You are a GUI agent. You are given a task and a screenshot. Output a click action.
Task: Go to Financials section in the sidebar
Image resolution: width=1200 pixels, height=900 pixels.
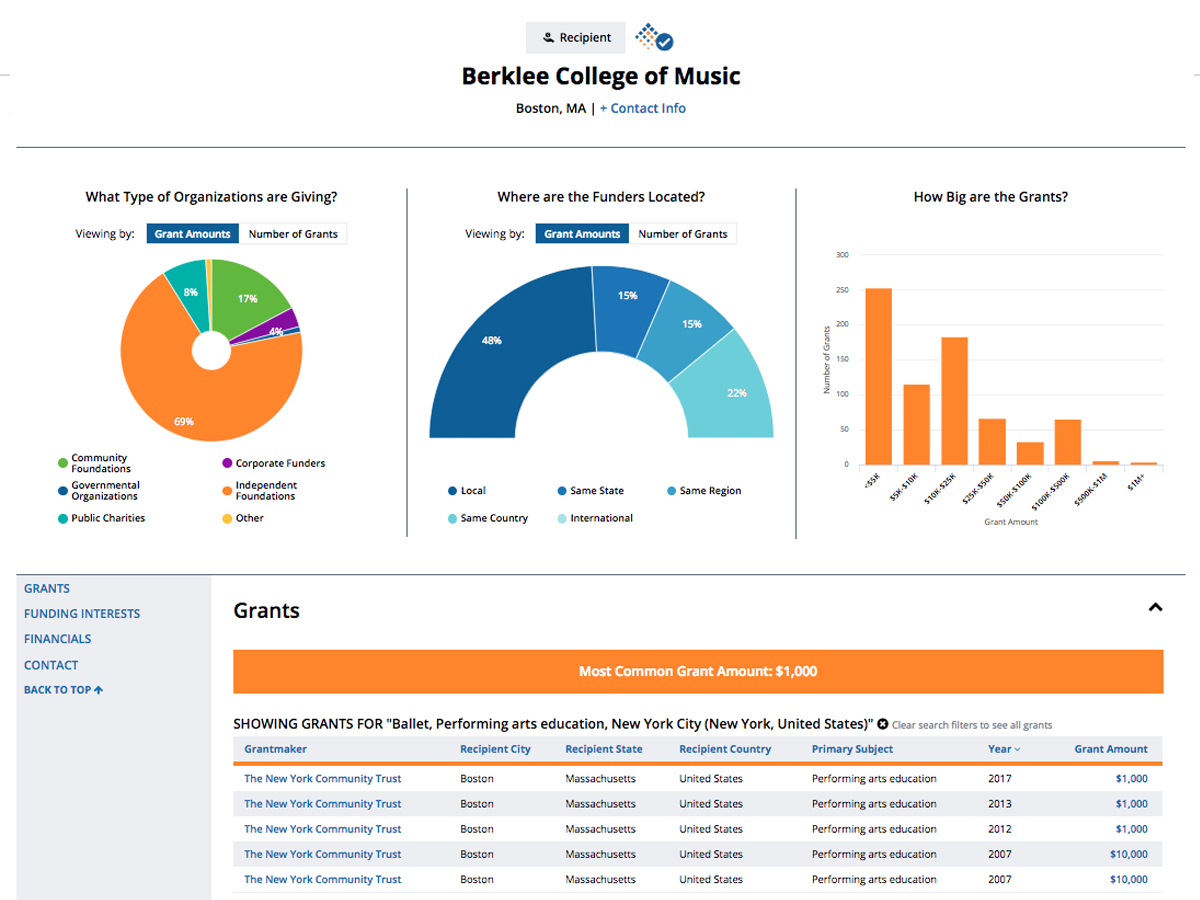[x=57, y=639]
